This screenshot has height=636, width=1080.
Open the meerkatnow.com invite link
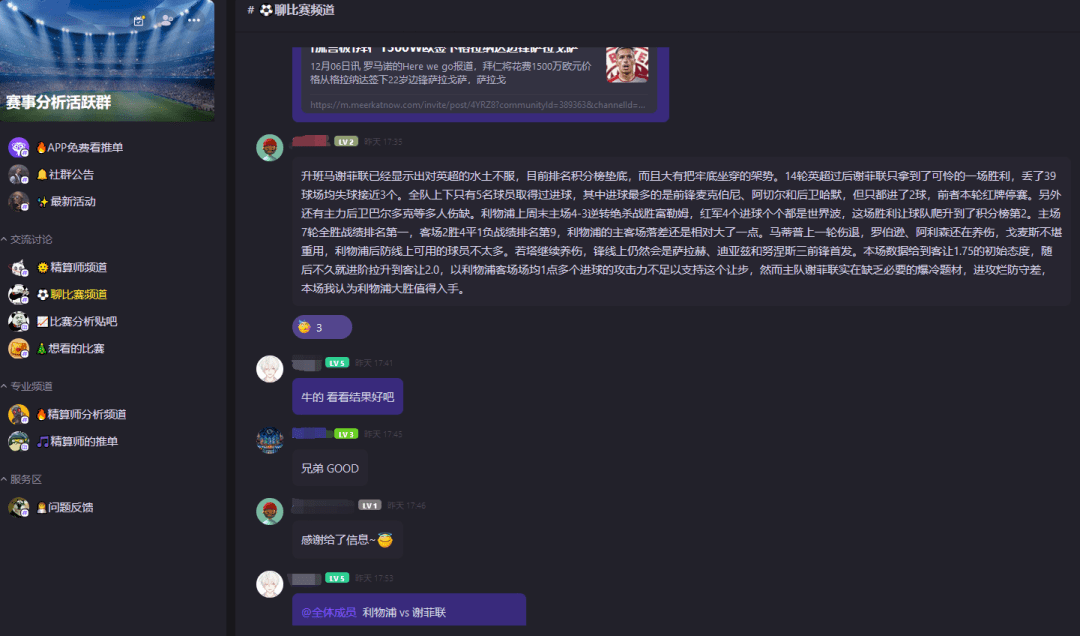pos(477,105)
